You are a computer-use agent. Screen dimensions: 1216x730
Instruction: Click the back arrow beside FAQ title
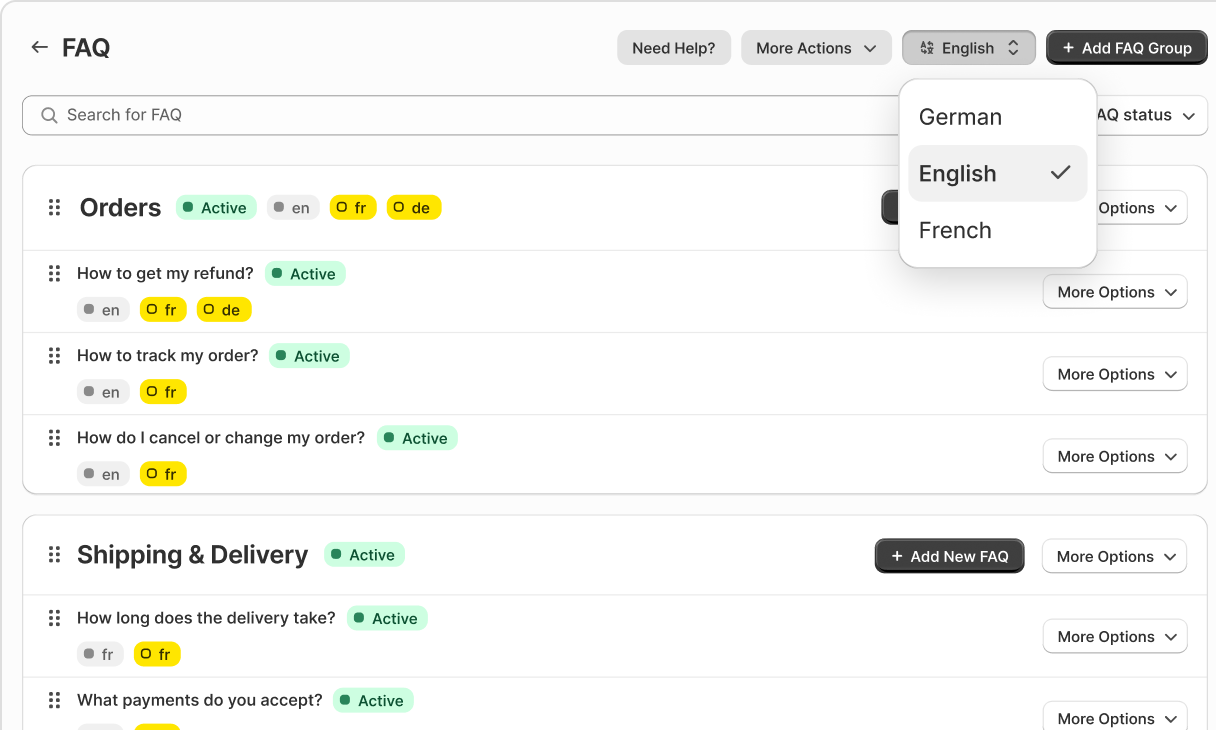[39, 47]
